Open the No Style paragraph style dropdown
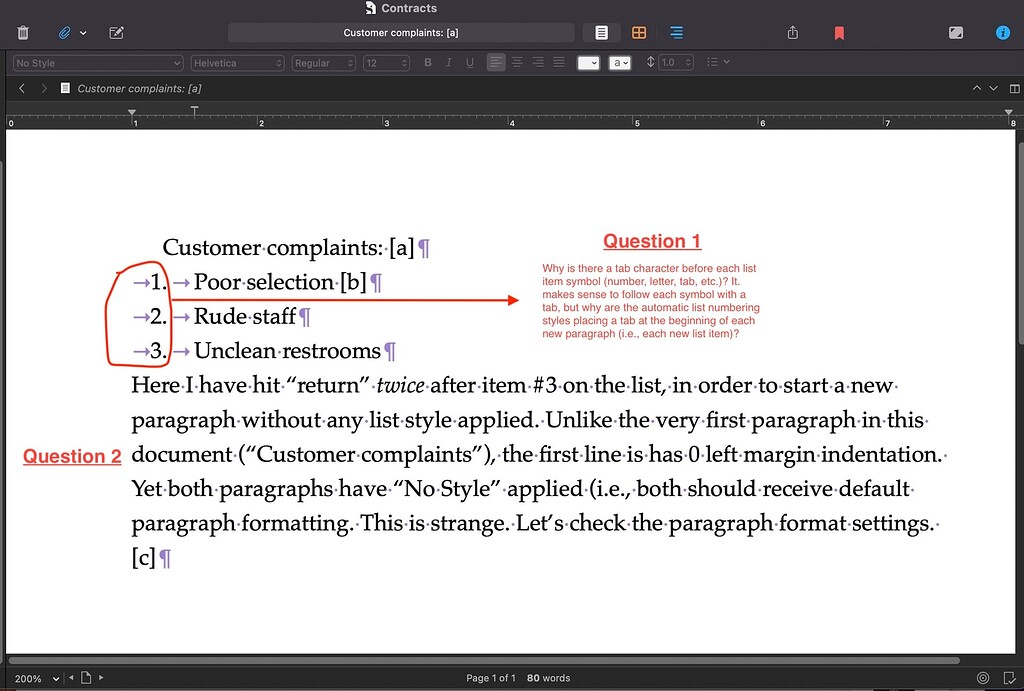1024x691 pixels. (x=96, y=62)
